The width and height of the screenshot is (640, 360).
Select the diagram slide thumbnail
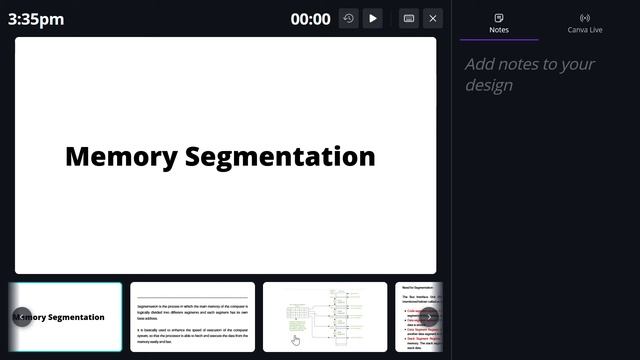point(325,317)
